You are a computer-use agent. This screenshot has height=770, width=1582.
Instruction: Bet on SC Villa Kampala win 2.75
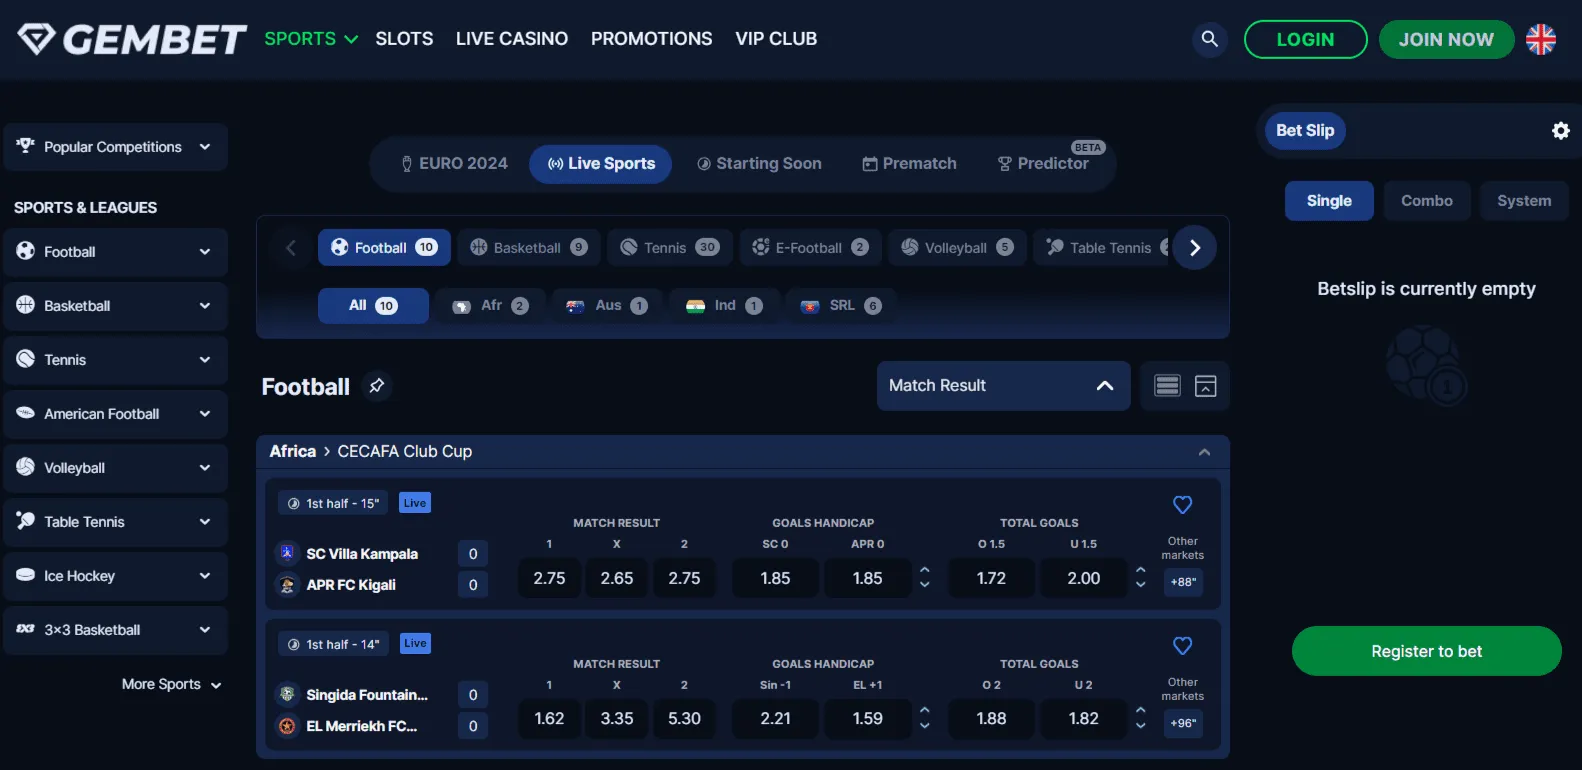pyautogui.click(x=549, y=578)
